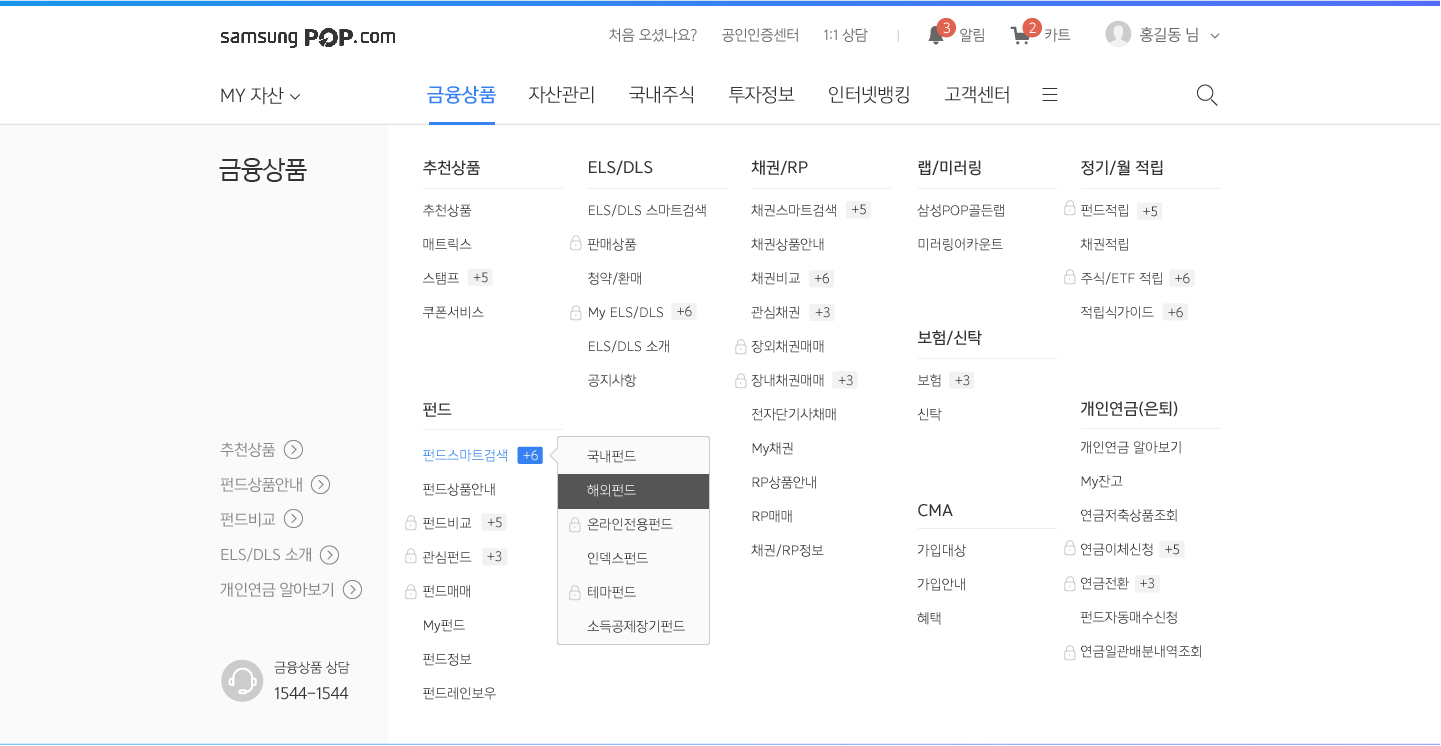Open the 처음 오셨나요? link

coord(653,35)
